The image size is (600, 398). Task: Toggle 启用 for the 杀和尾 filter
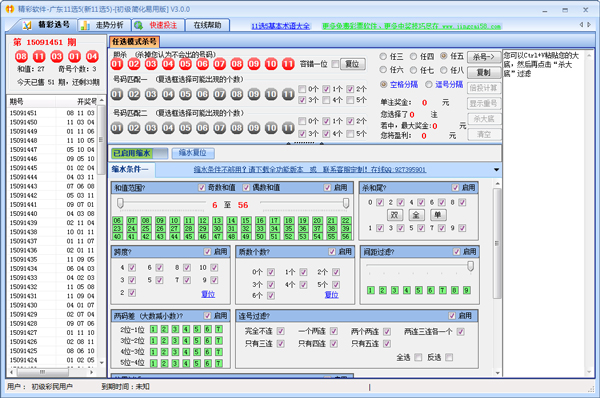[455, 188]
